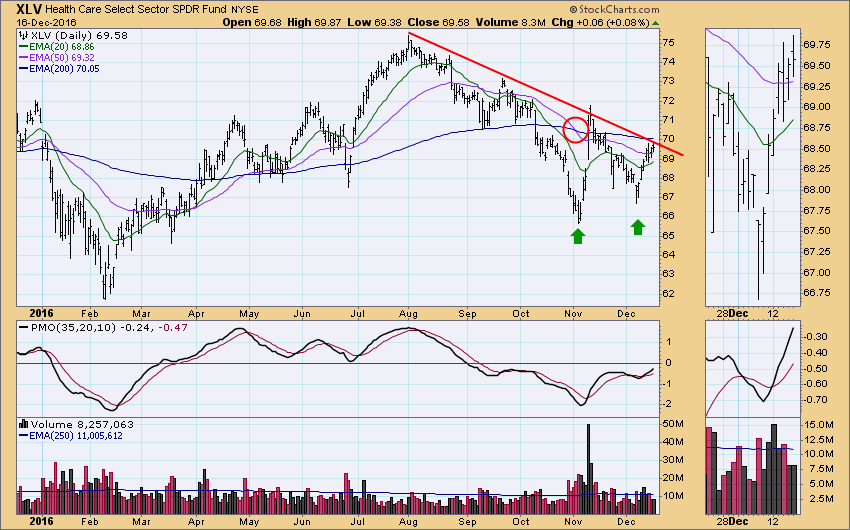The image size is (850, 530).
Task: Click the 68.50 label on zoomed price axis
Action: (816, 148)
